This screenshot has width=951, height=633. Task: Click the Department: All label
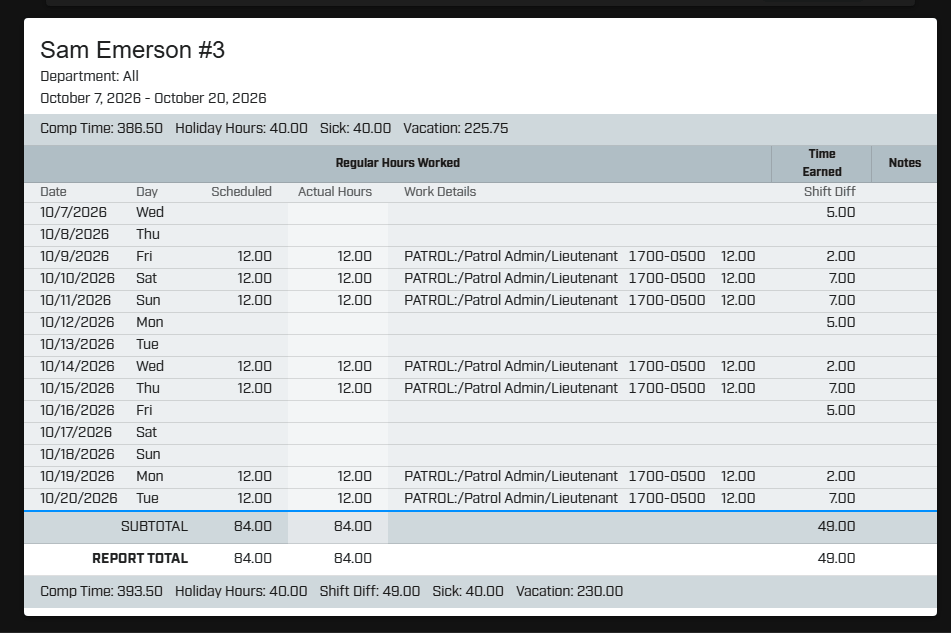click(89, 76)
